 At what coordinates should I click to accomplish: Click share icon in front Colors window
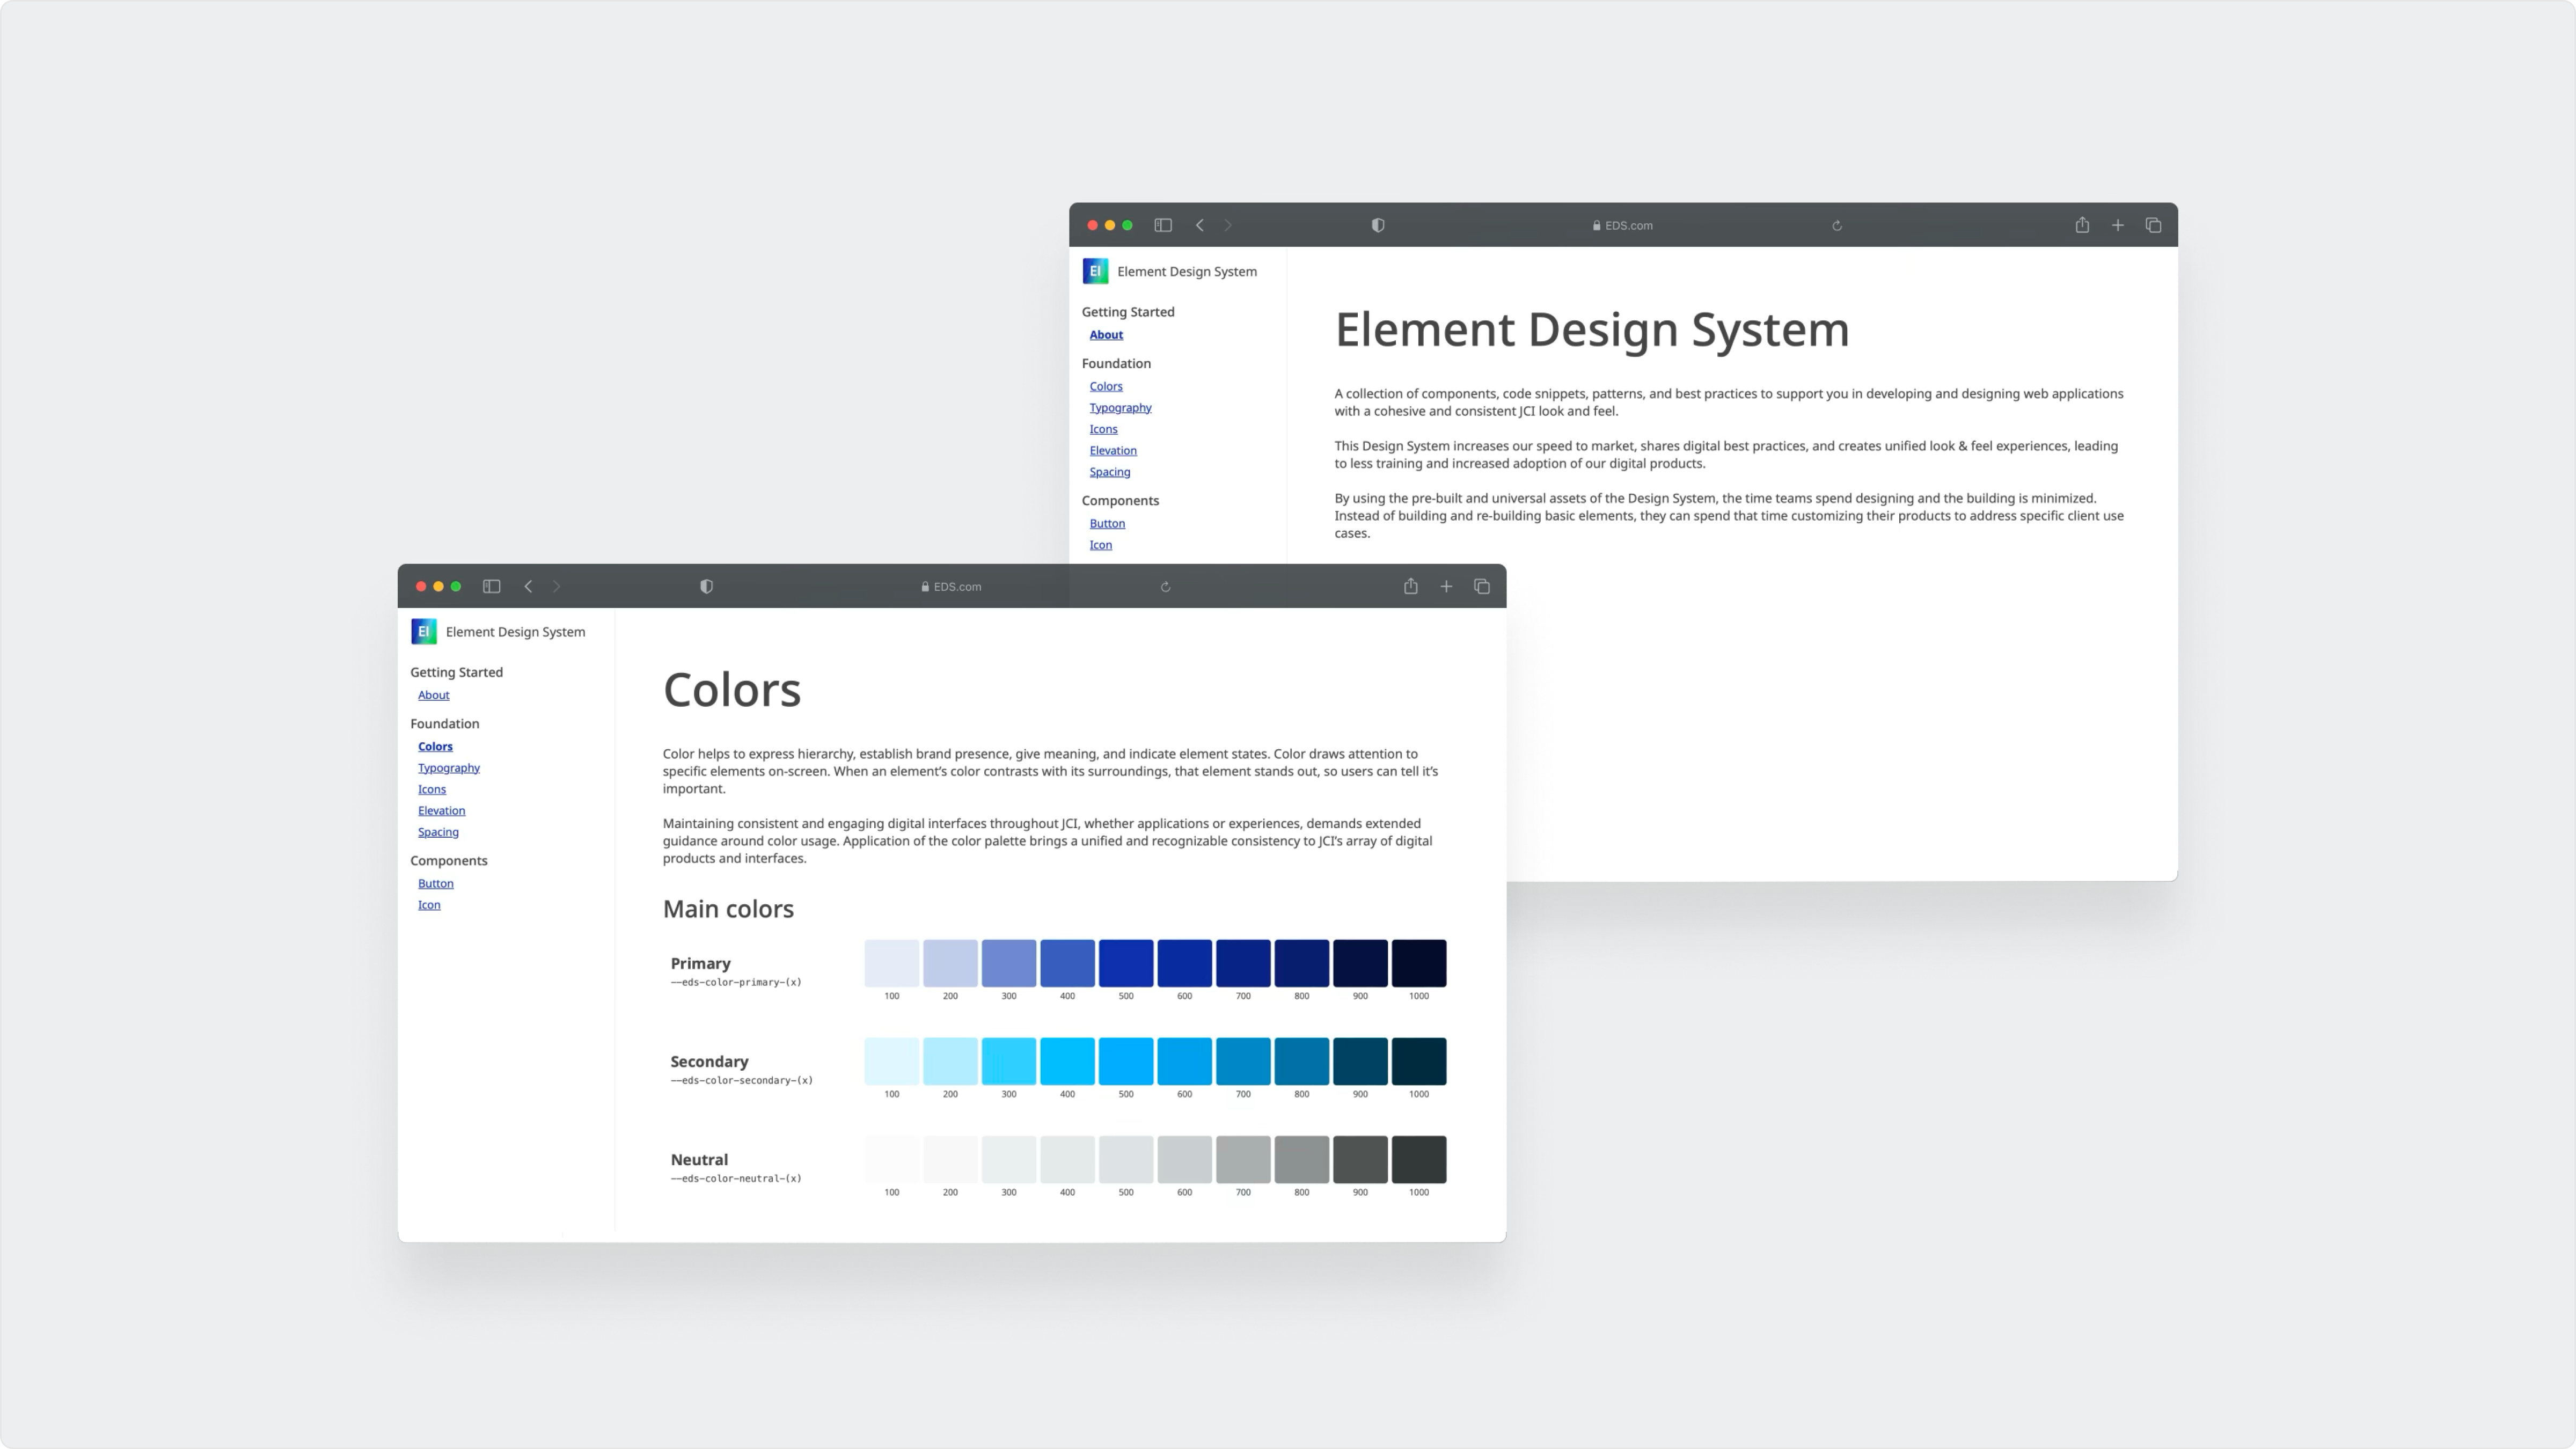(x=1410, y=586)
